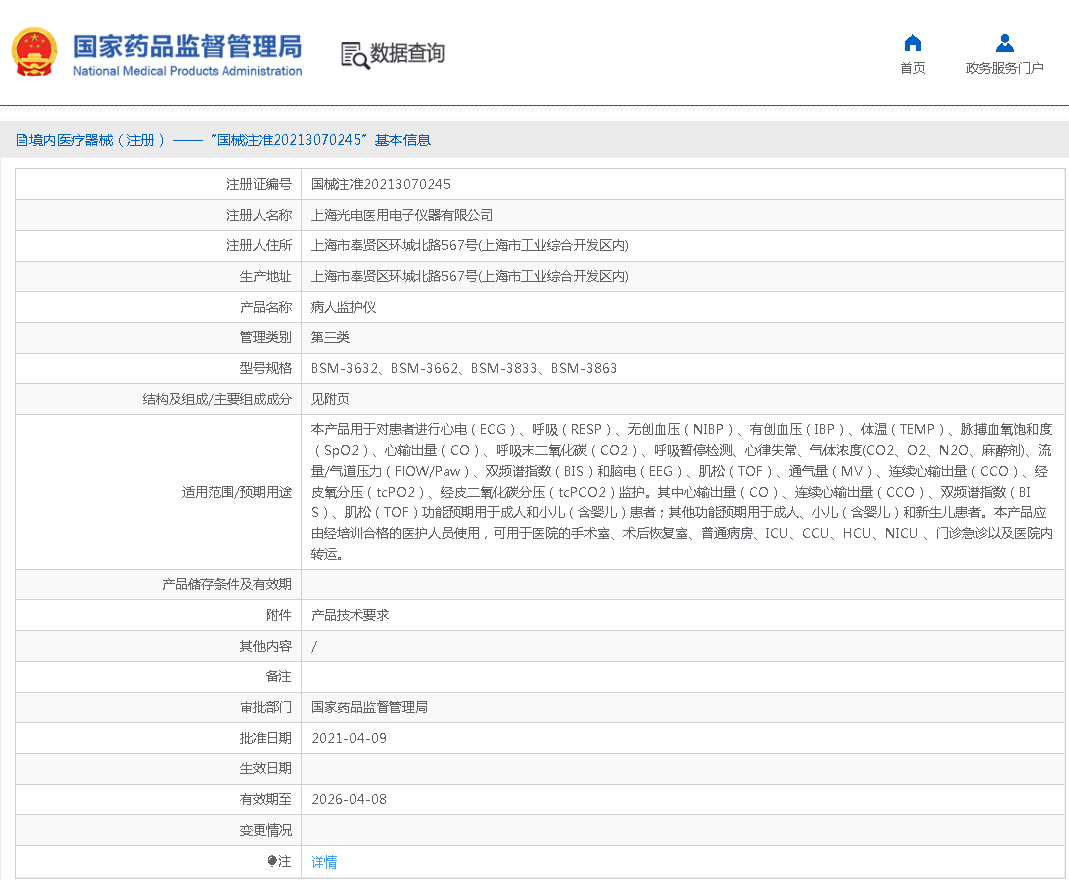This screenshot has height=880, width=1069.
Task: Click the 见附页 text in 结构及组成 row
Action: pyautogui.click(x=333, y=399)
